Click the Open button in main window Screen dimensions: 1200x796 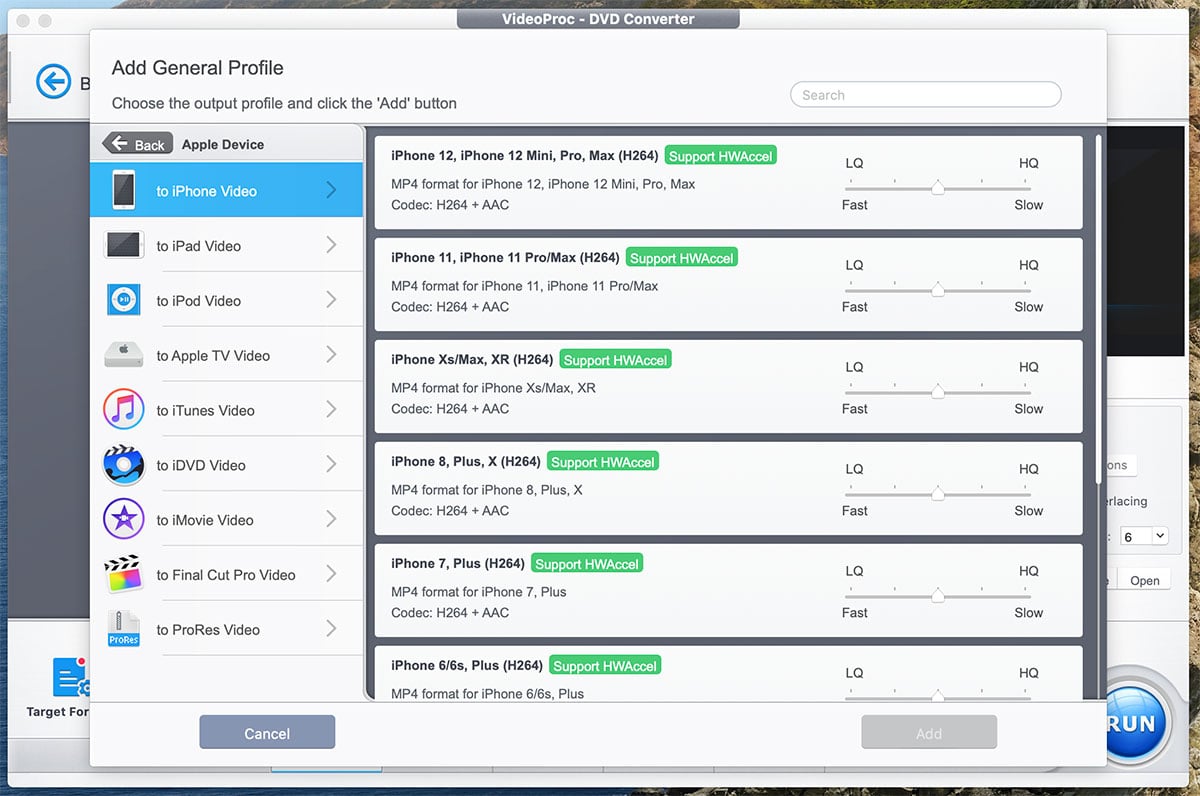tap(1145, 580)
